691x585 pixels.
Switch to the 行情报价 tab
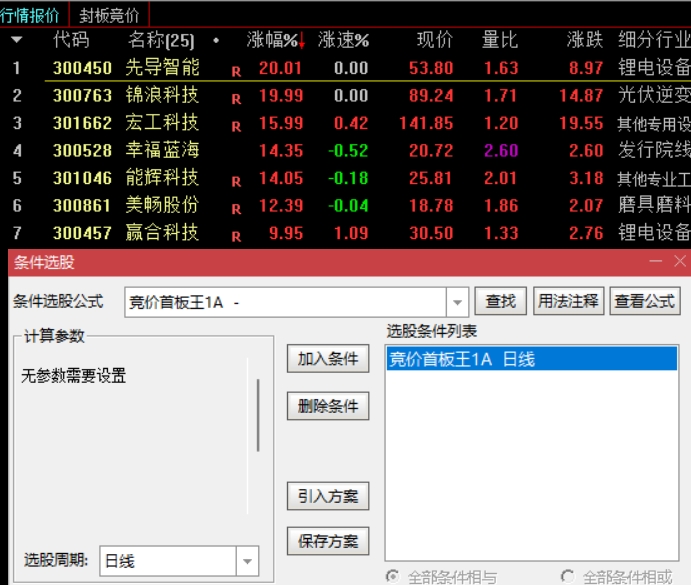[x=31, y=15]
